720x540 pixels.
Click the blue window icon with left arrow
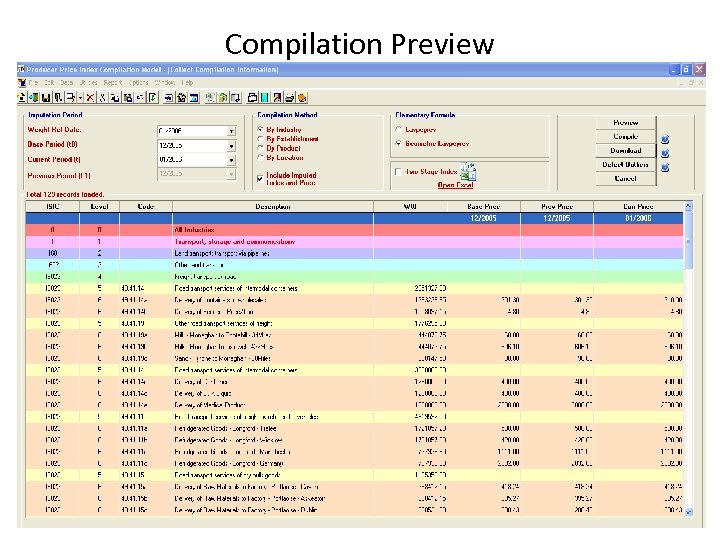pyautogui.click(x=169, y=97)
